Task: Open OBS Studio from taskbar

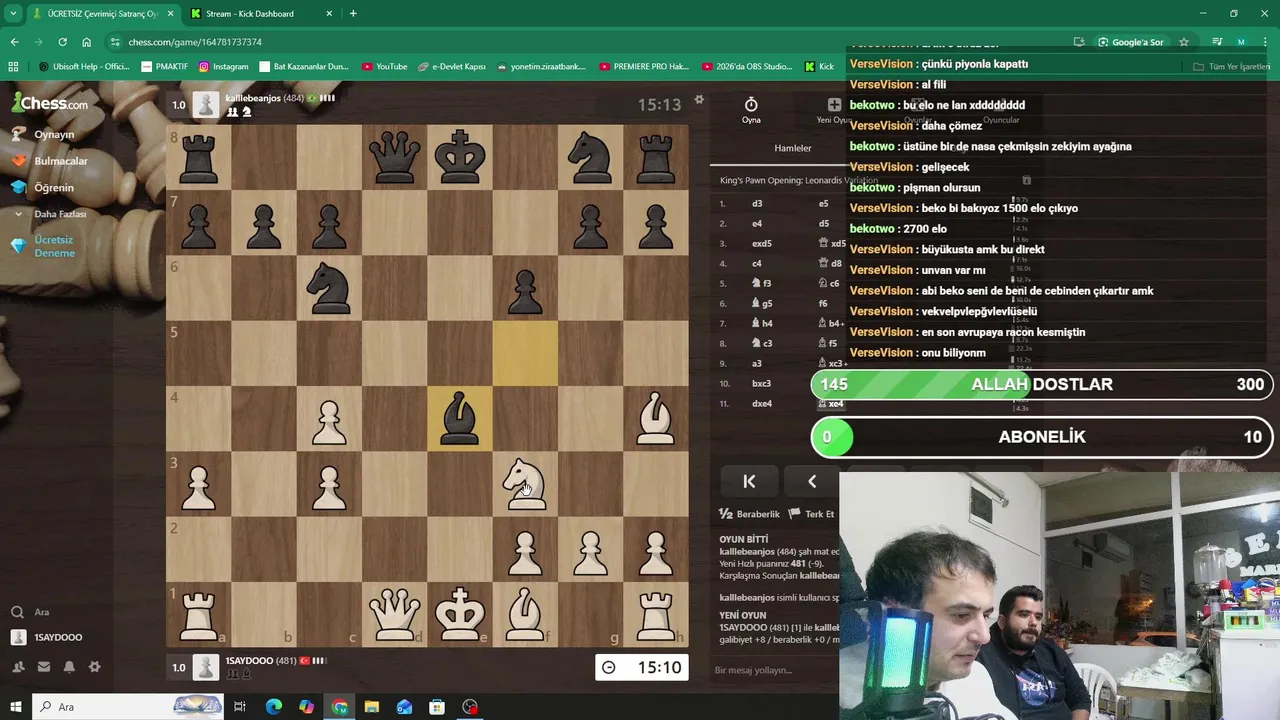Action: coord(470,707)
